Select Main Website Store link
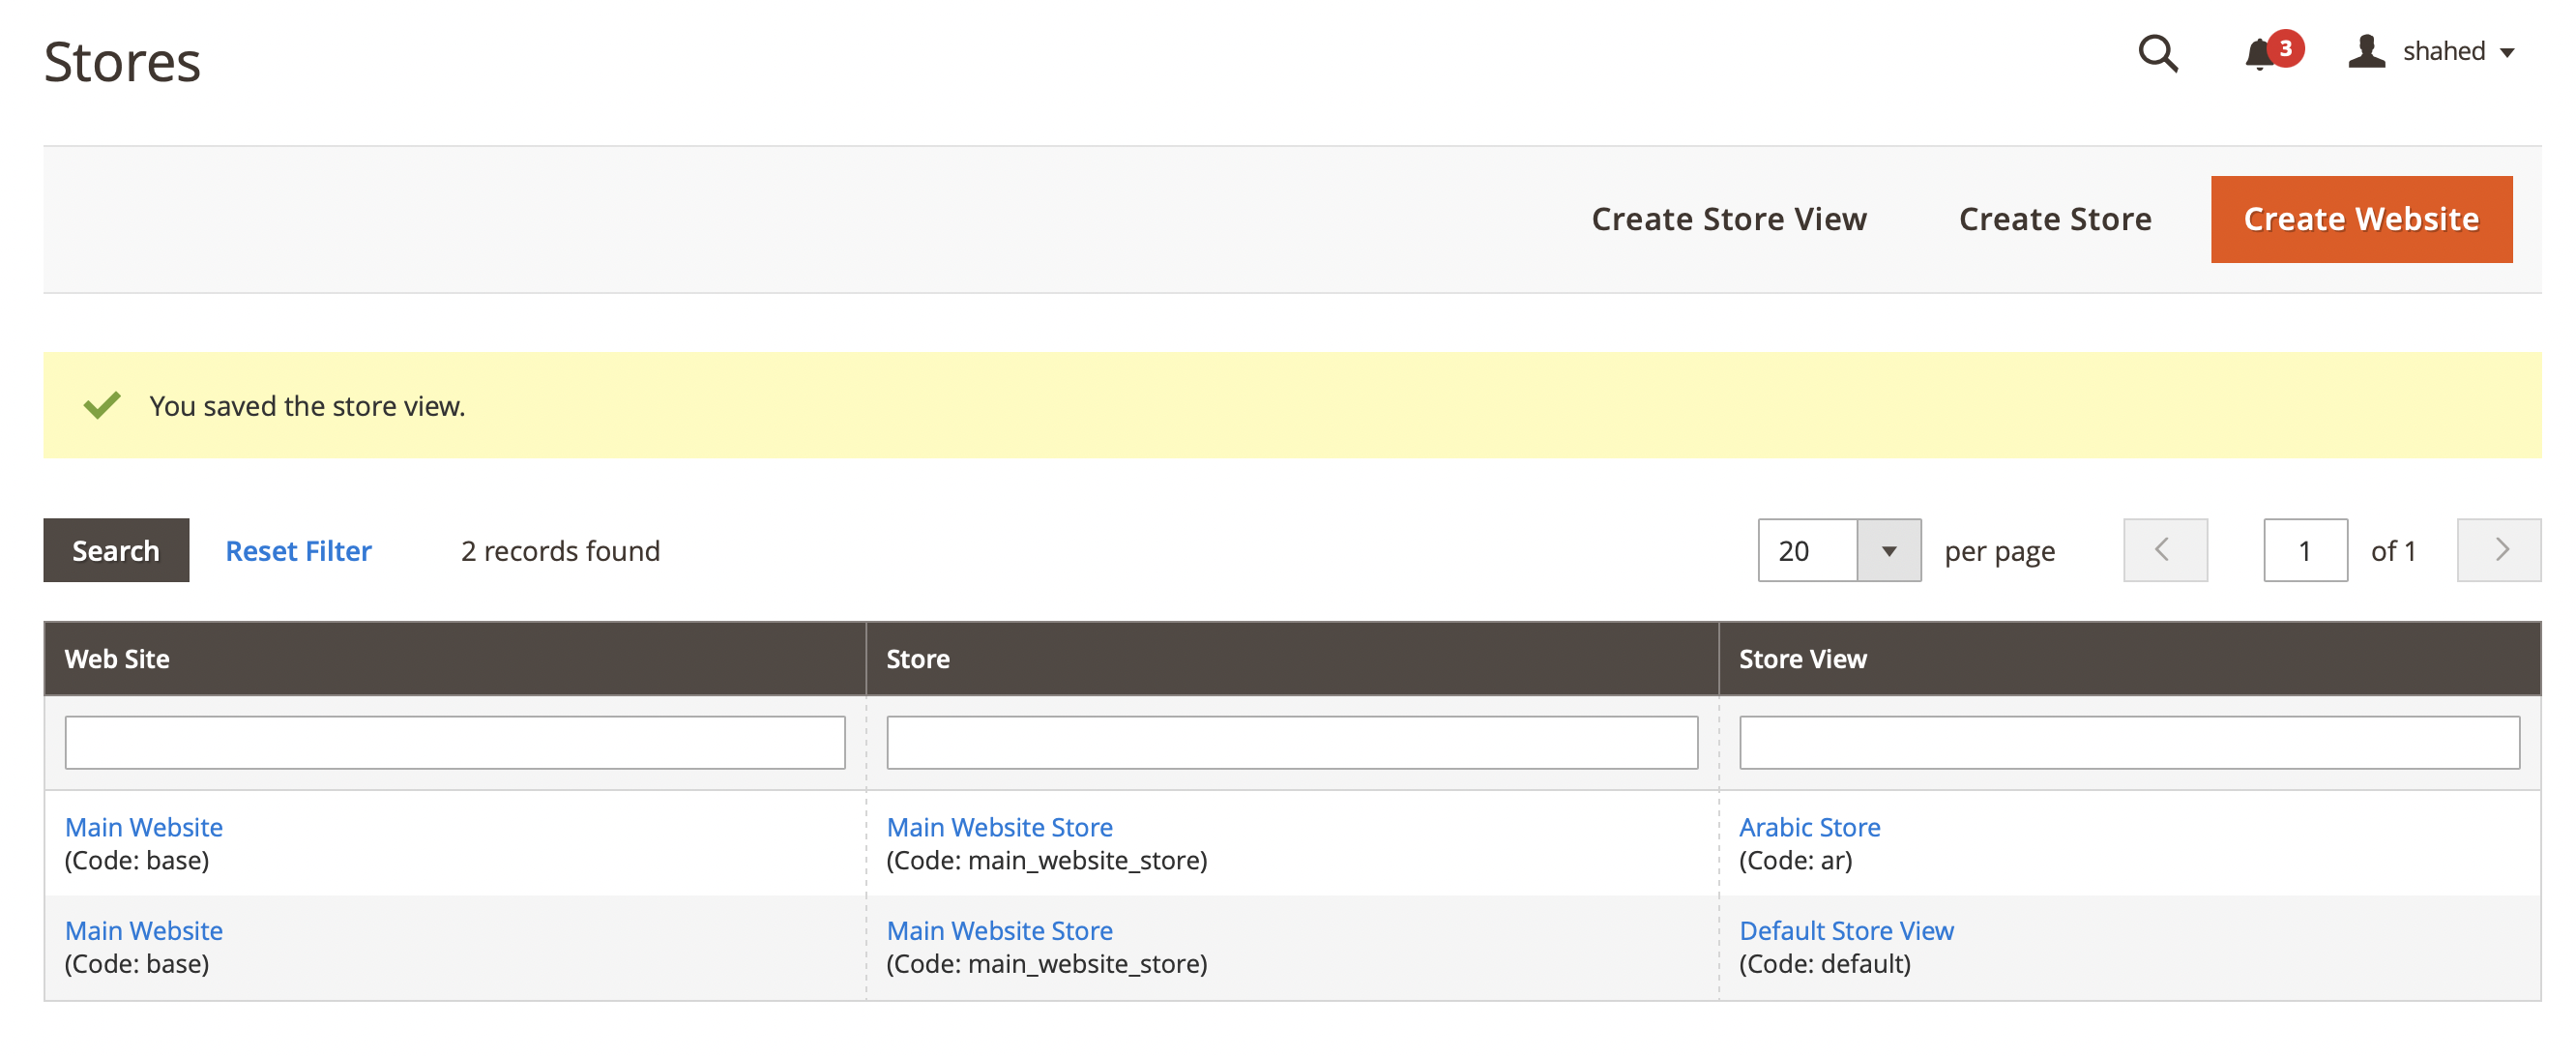Viewport: 2576px width, 1056px height. tap(1000, 827)
